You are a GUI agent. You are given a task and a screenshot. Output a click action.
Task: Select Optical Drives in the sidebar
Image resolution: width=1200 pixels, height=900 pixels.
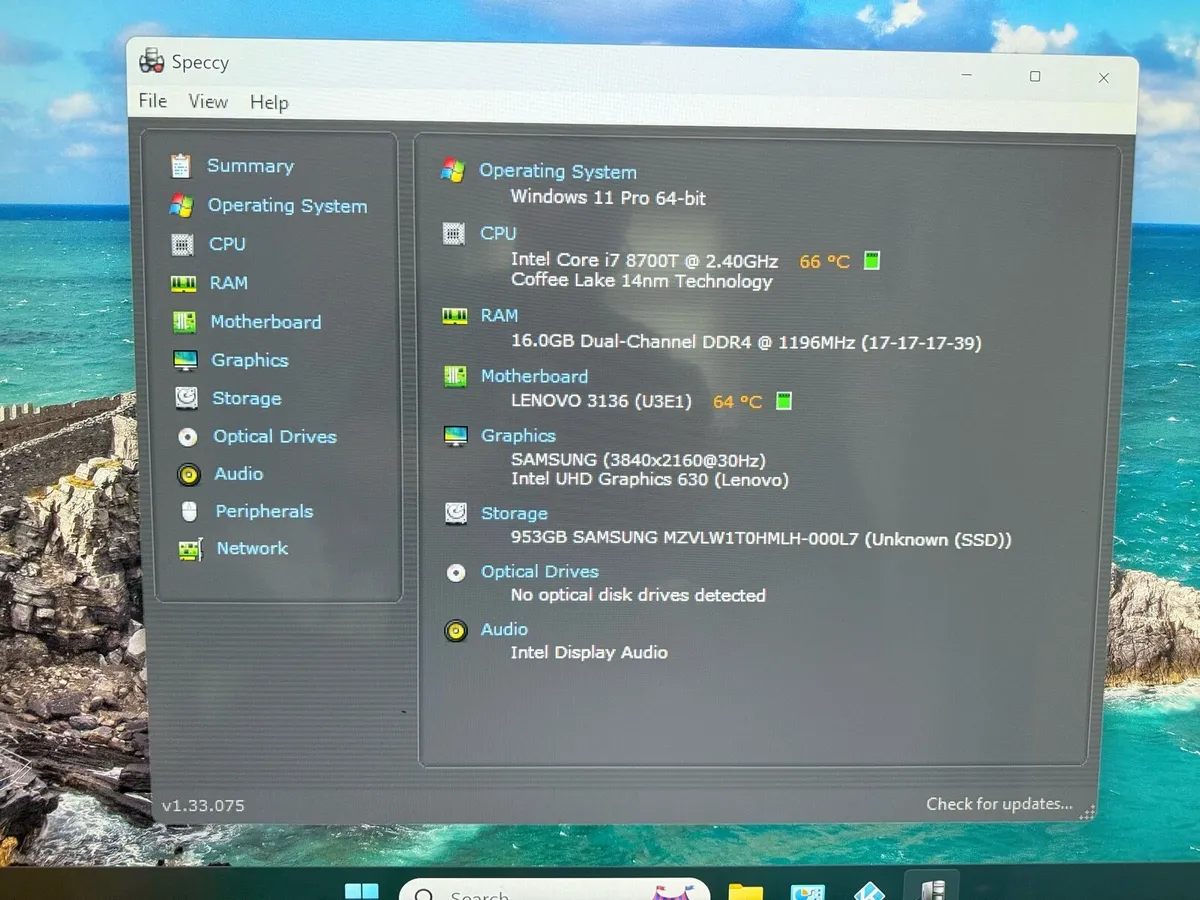(x=275, y=437)
